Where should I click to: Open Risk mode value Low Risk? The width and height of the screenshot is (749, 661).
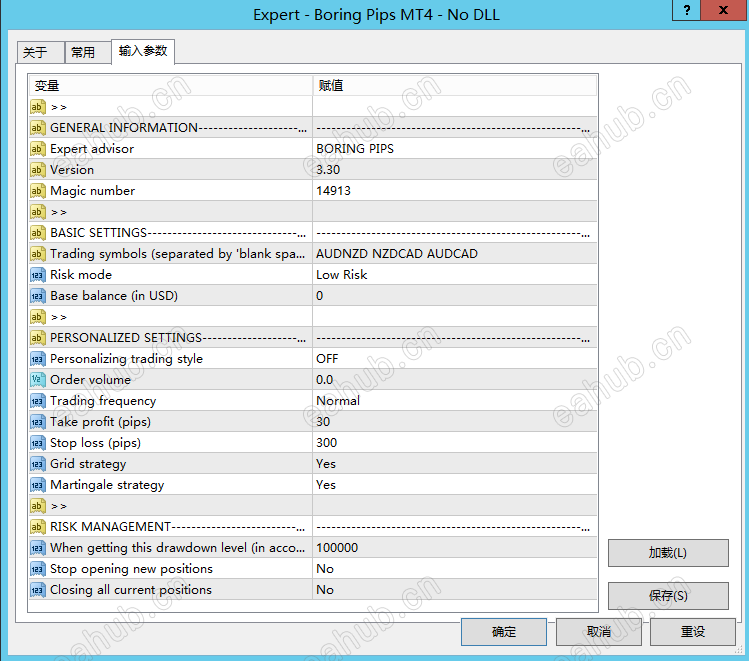(x=455, y=275)
